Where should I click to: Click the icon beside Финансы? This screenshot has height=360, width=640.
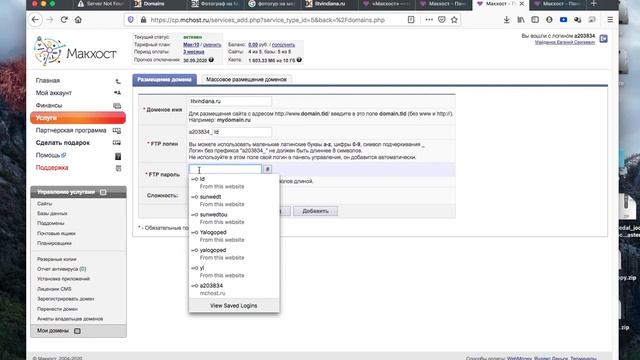pyautogui.click(x=117, y=106)
